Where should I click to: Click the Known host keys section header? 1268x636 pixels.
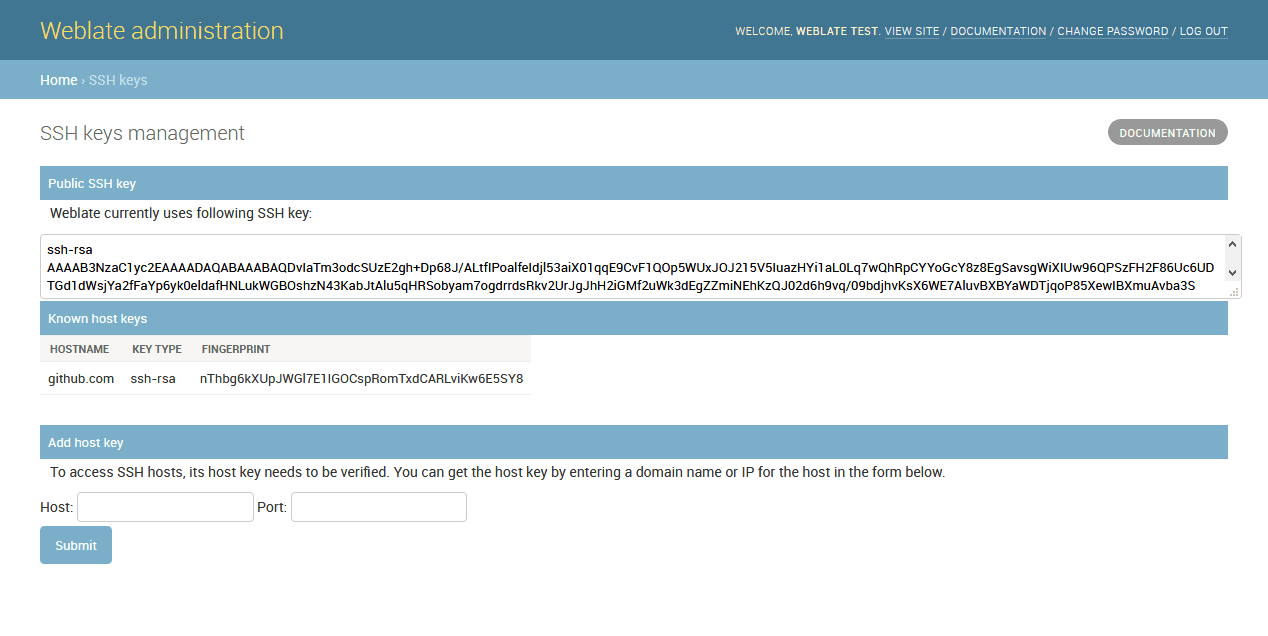point(634,318)
